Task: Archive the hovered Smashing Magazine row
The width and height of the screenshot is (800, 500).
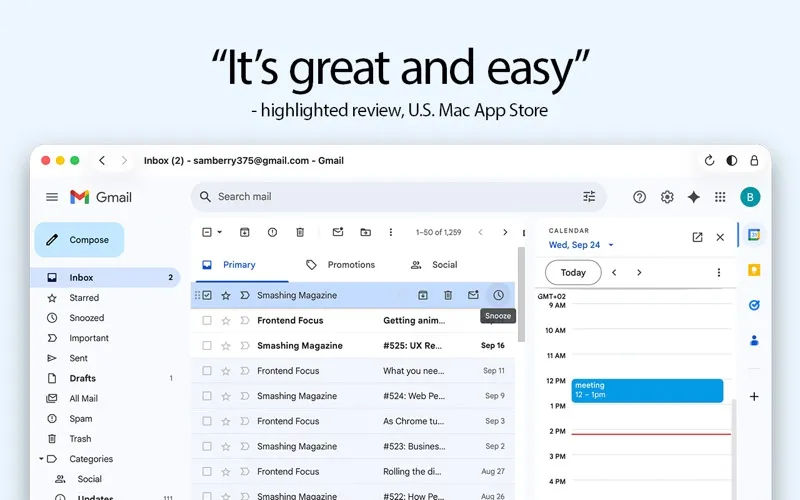Action: pyautogui.click(x=423, y=295)
